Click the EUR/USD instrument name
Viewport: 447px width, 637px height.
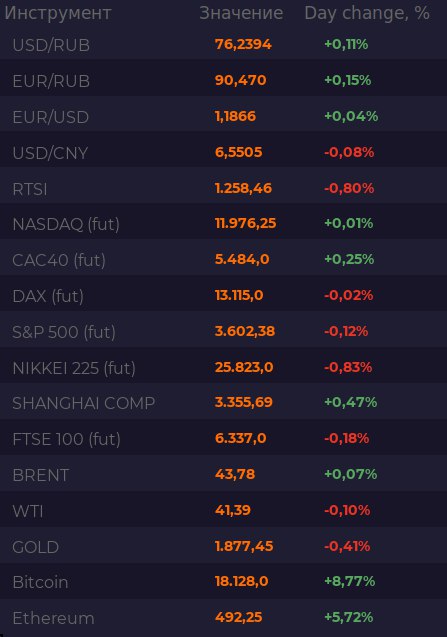coord(51,117)
